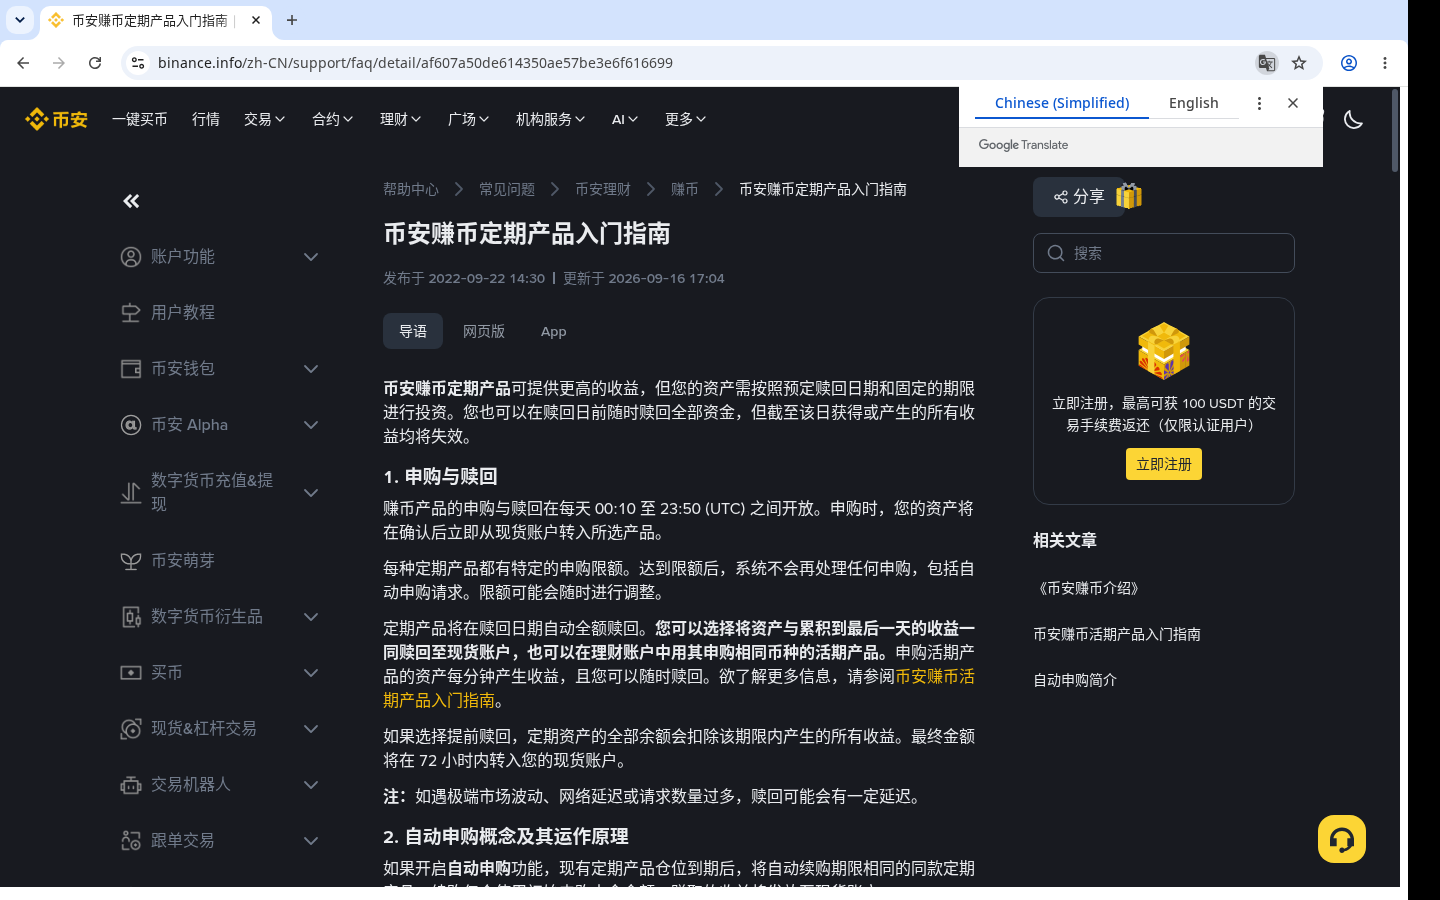Expand 币安 Alpha sidebar section
The width and height of the screenshot is (1440, 900).
(x=311, y=425)
